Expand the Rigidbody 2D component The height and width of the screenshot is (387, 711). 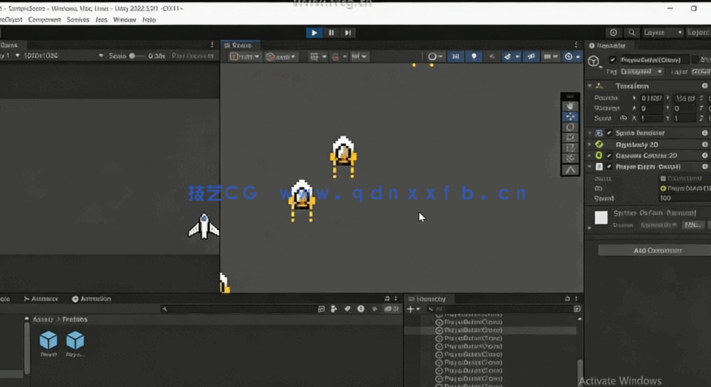click(590, 144)
